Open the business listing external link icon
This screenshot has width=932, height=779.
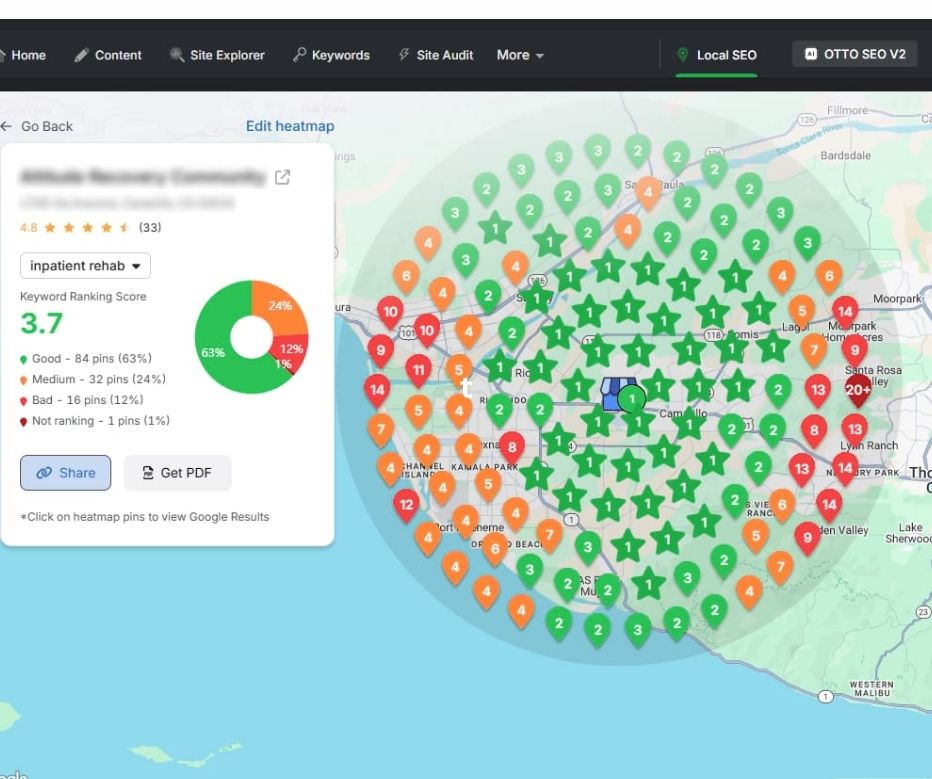[x=283, y=177]
